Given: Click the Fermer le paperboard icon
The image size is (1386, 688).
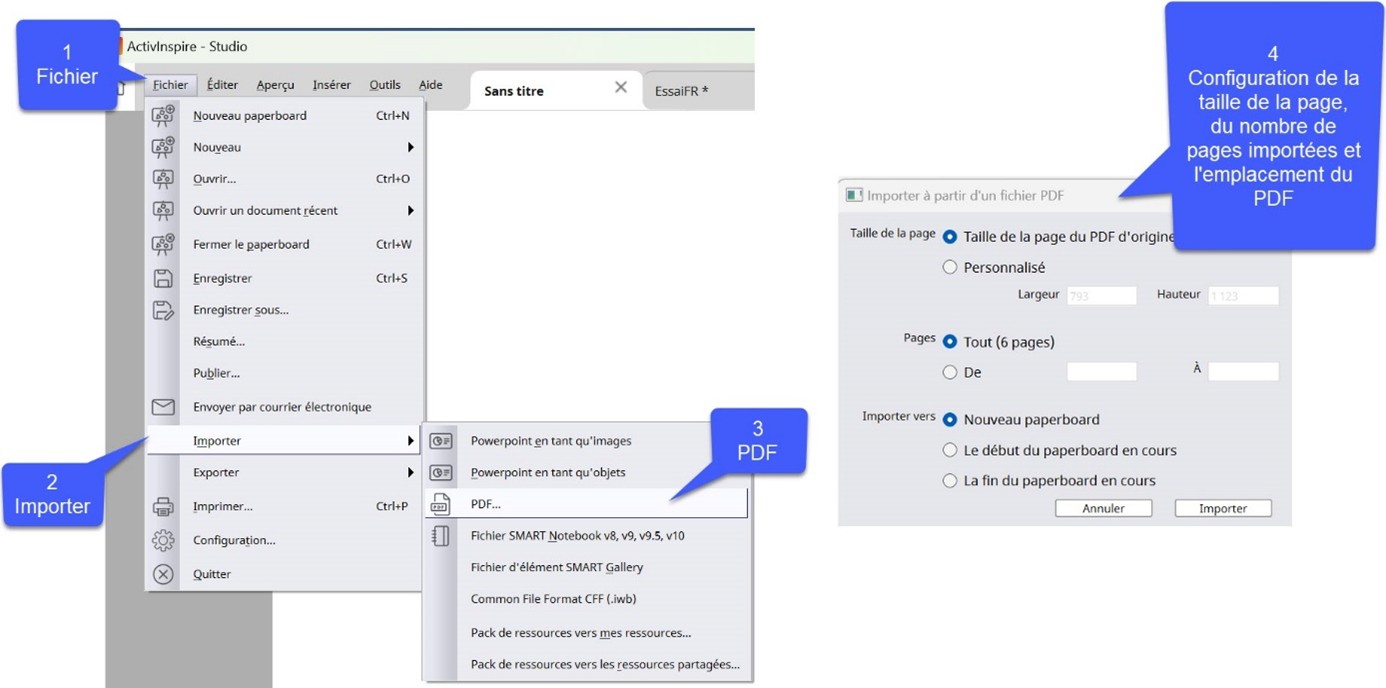Looking at the screenshot, I should click(163, 244).
